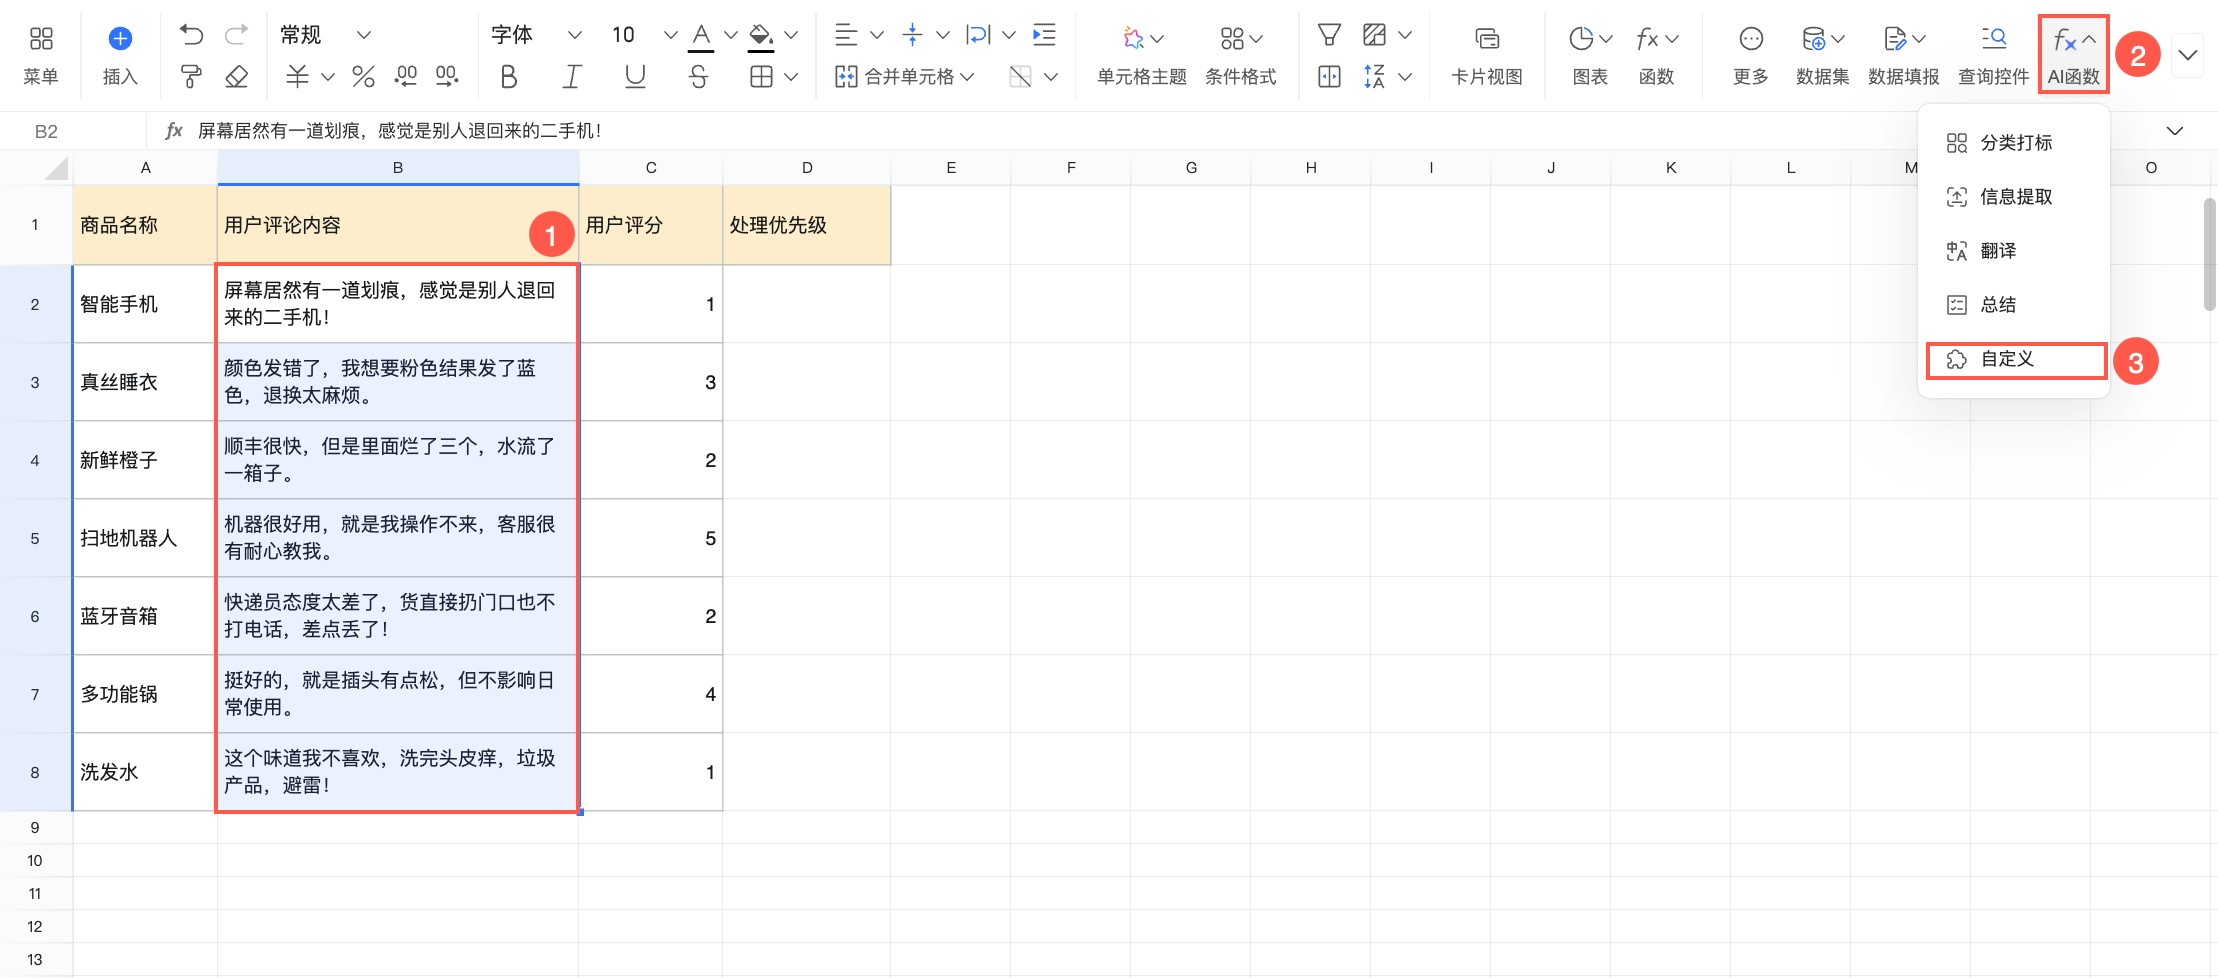Click the 扫地机器人 cell
This screenshot has width=2218, height=978.
pyautogui.click(x=145, y=538)
